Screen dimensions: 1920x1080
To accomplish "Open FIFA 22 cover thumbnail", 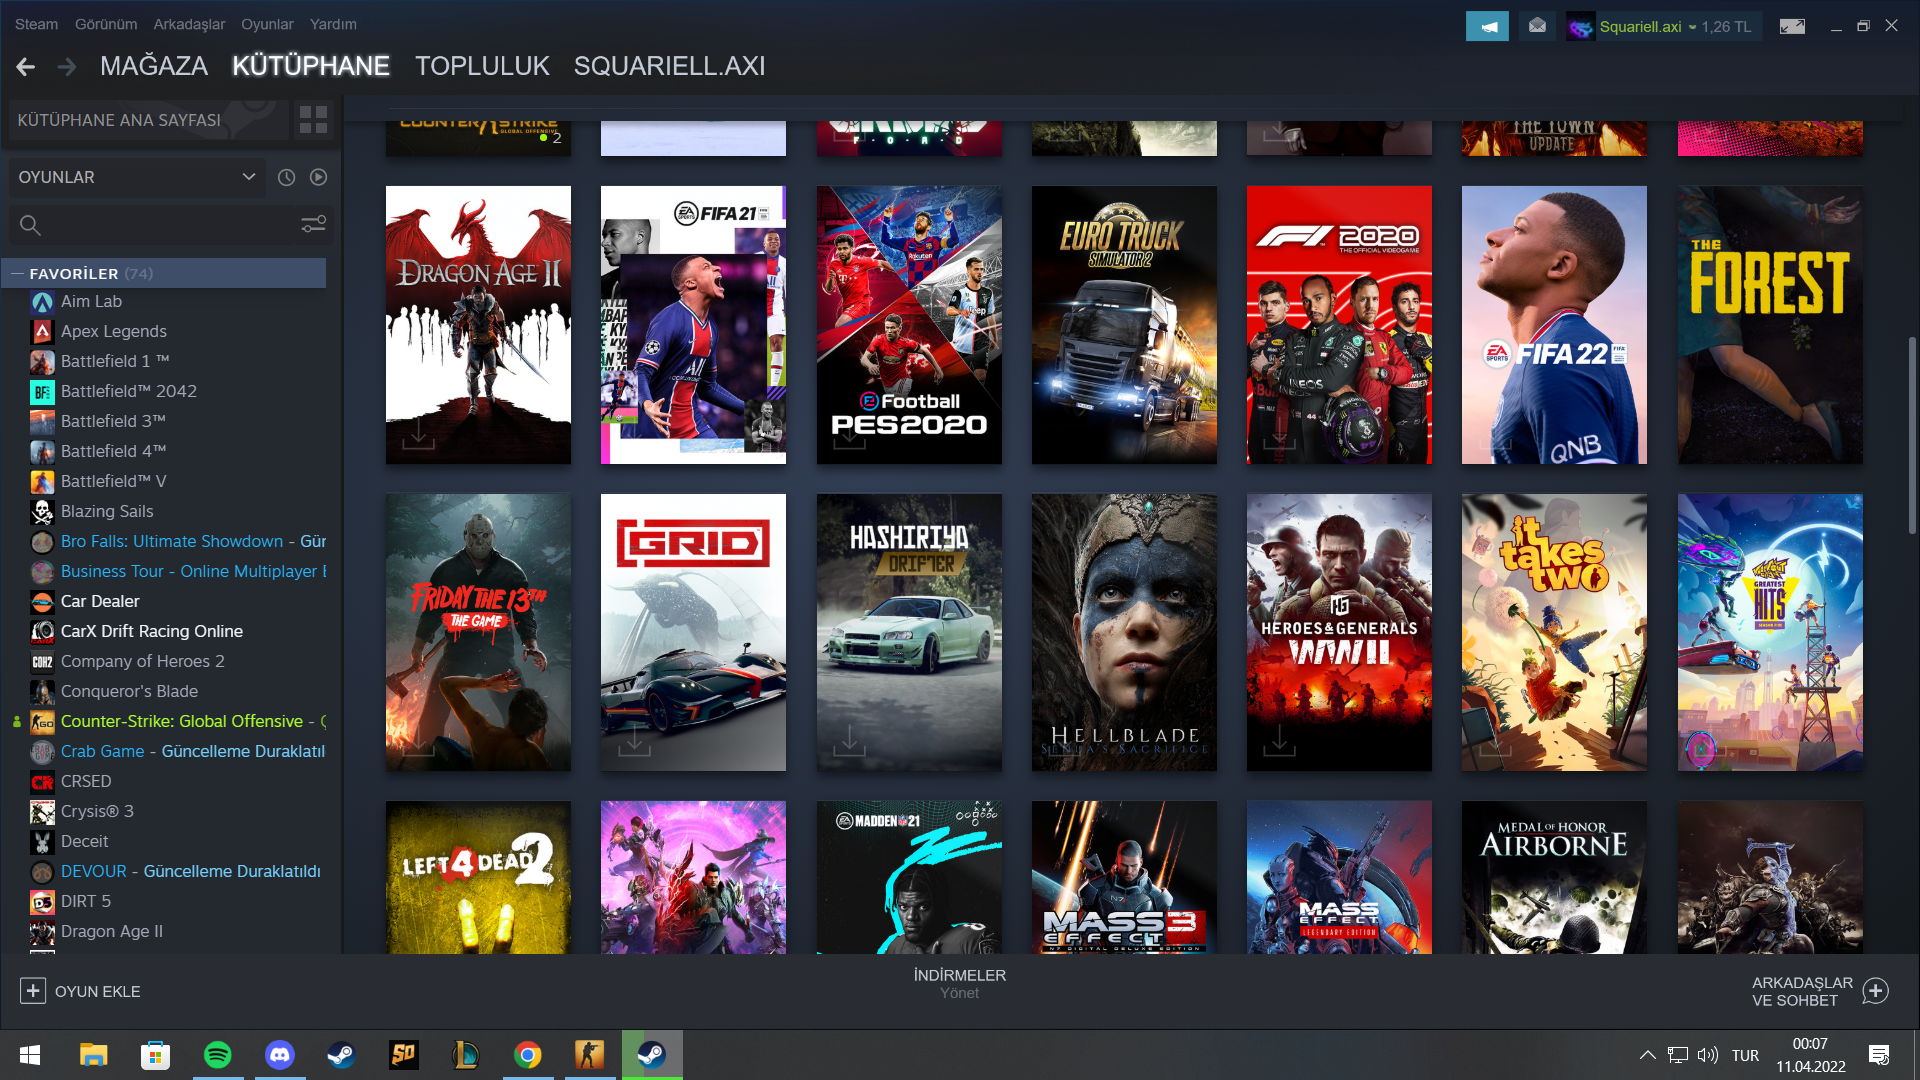I will pyautogui.click(x=1554, y=324).
